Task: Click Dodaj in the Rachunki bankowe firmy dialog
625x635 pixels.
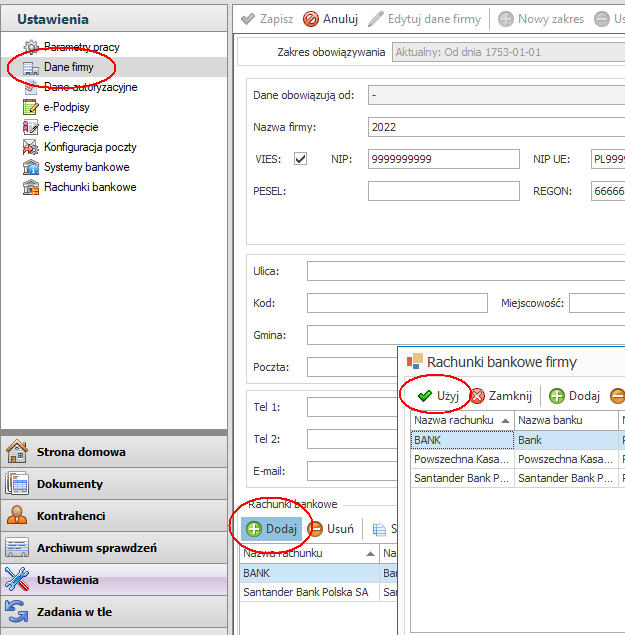Action: (575, 396)
